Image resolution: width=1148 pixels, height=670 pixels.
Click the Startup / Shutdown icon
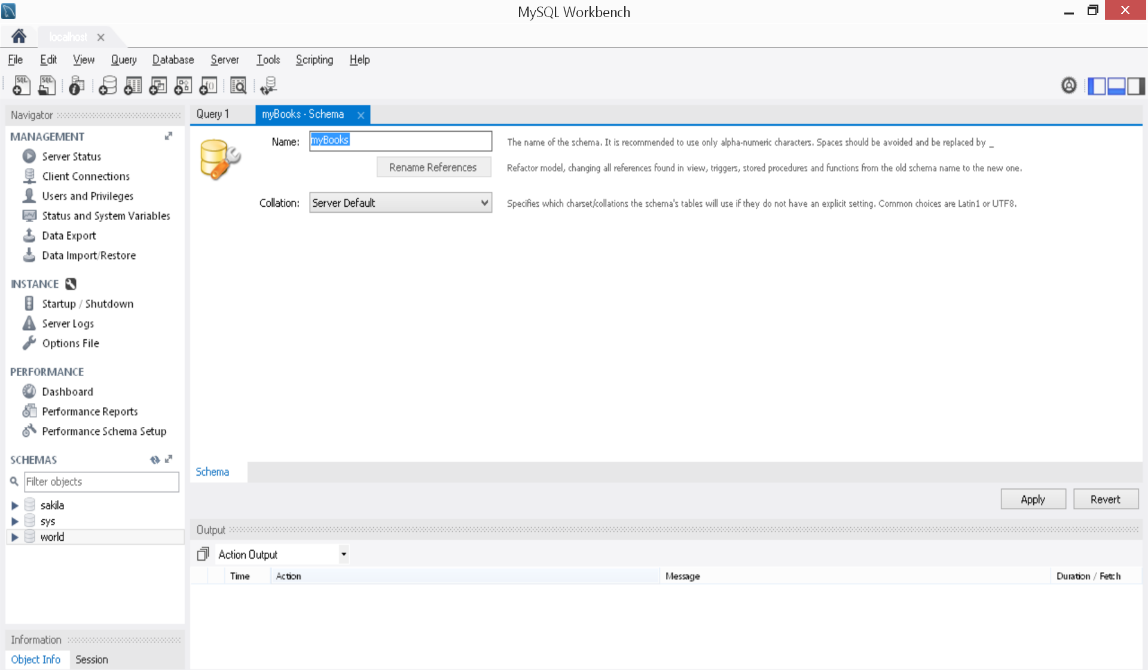pyautogui.click(x=29, y=303)
